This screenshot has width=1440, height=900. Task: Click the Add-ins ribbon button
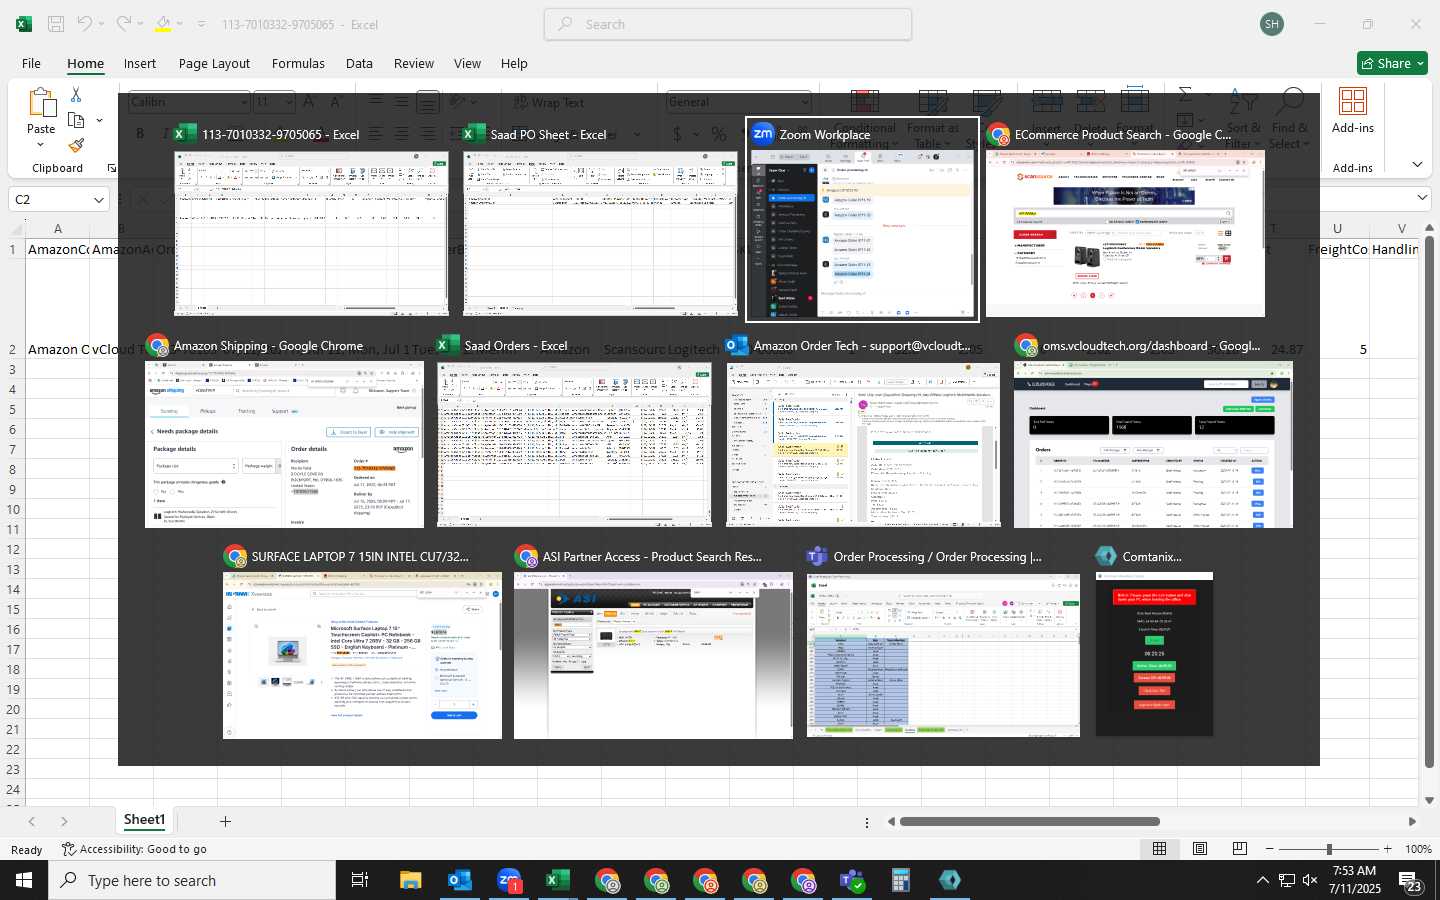click(x=1353, y=110)
